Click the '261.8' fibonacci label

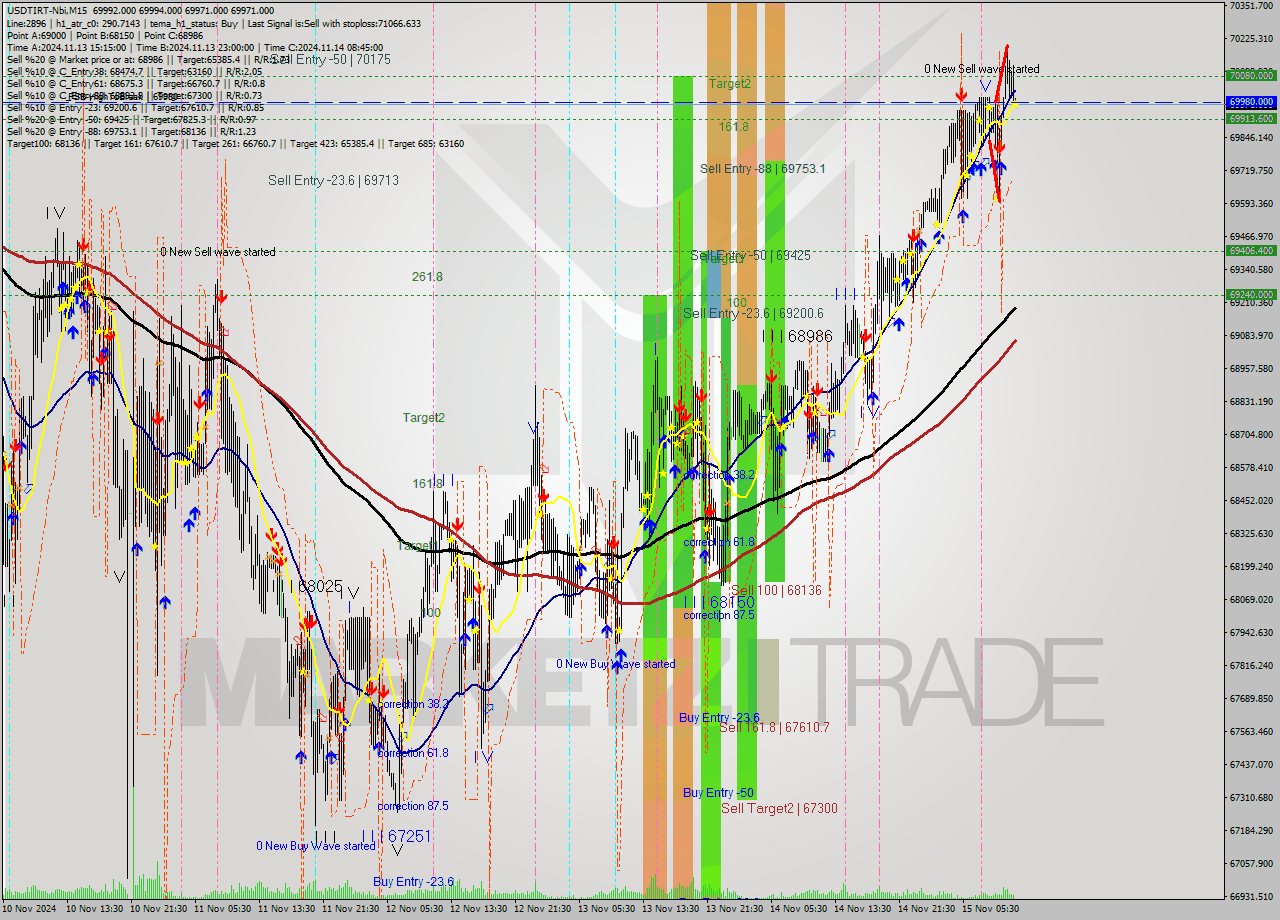(427, 276)
